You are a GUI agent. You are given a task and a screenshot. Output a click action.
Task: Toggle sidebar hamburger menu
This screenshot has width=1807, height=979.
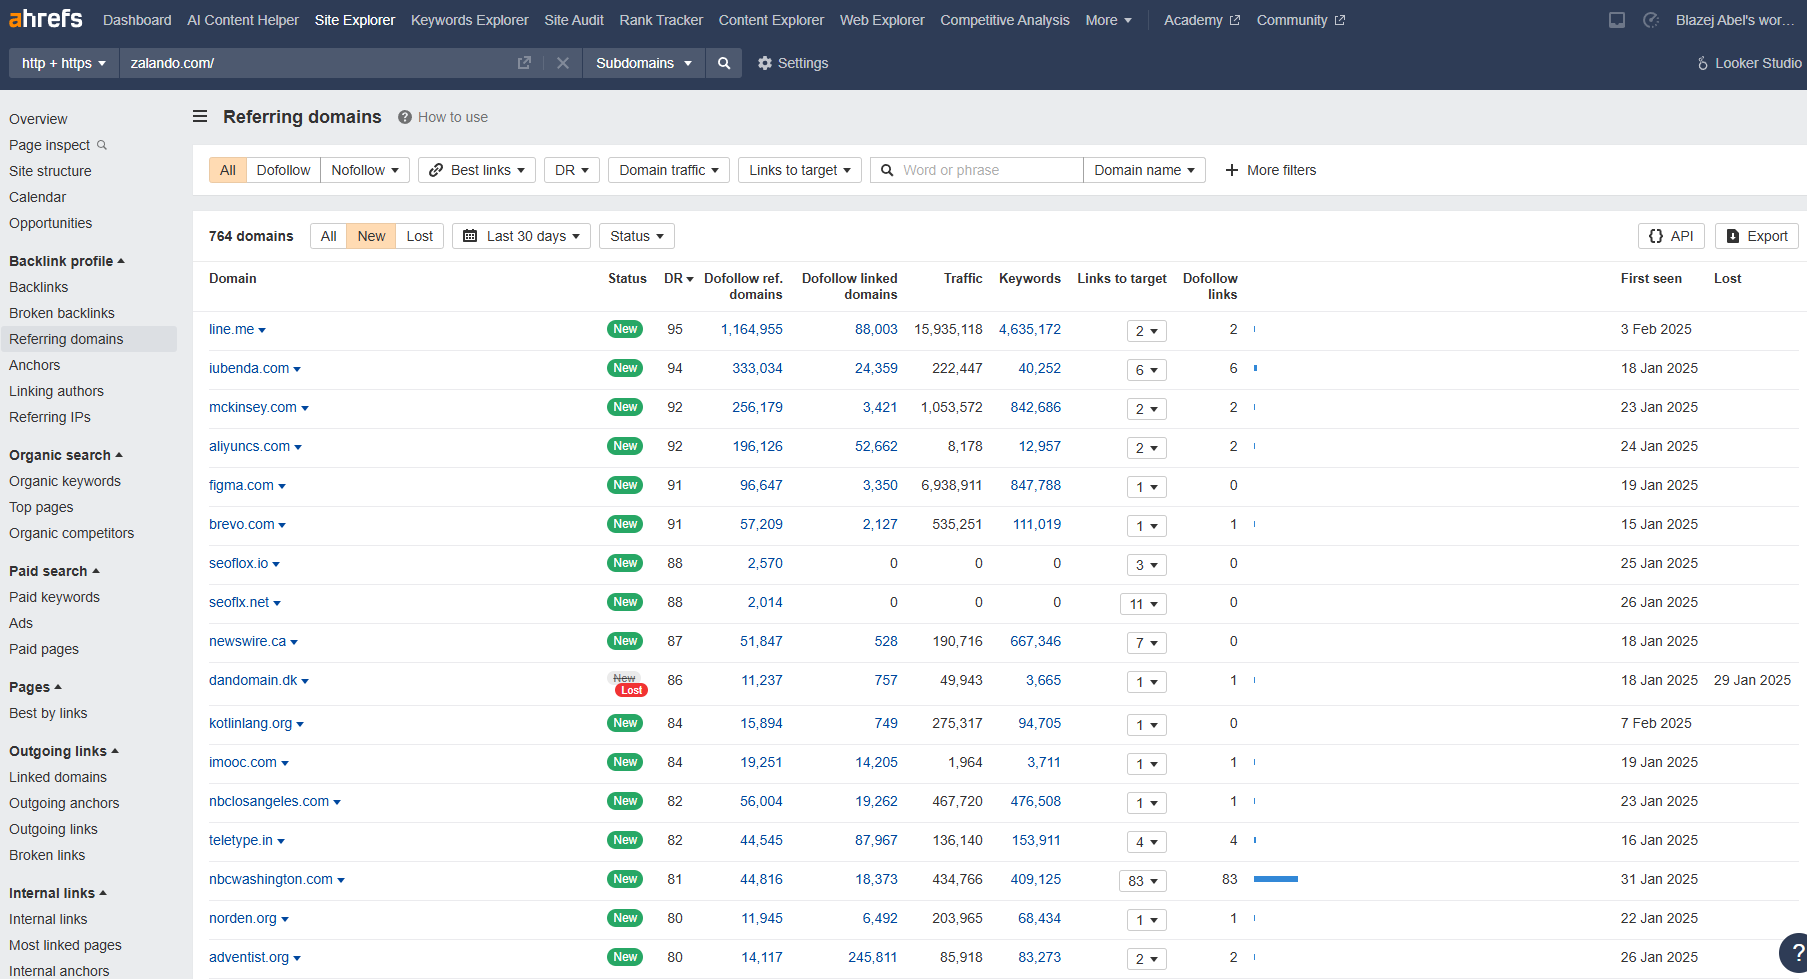point(200,117)
